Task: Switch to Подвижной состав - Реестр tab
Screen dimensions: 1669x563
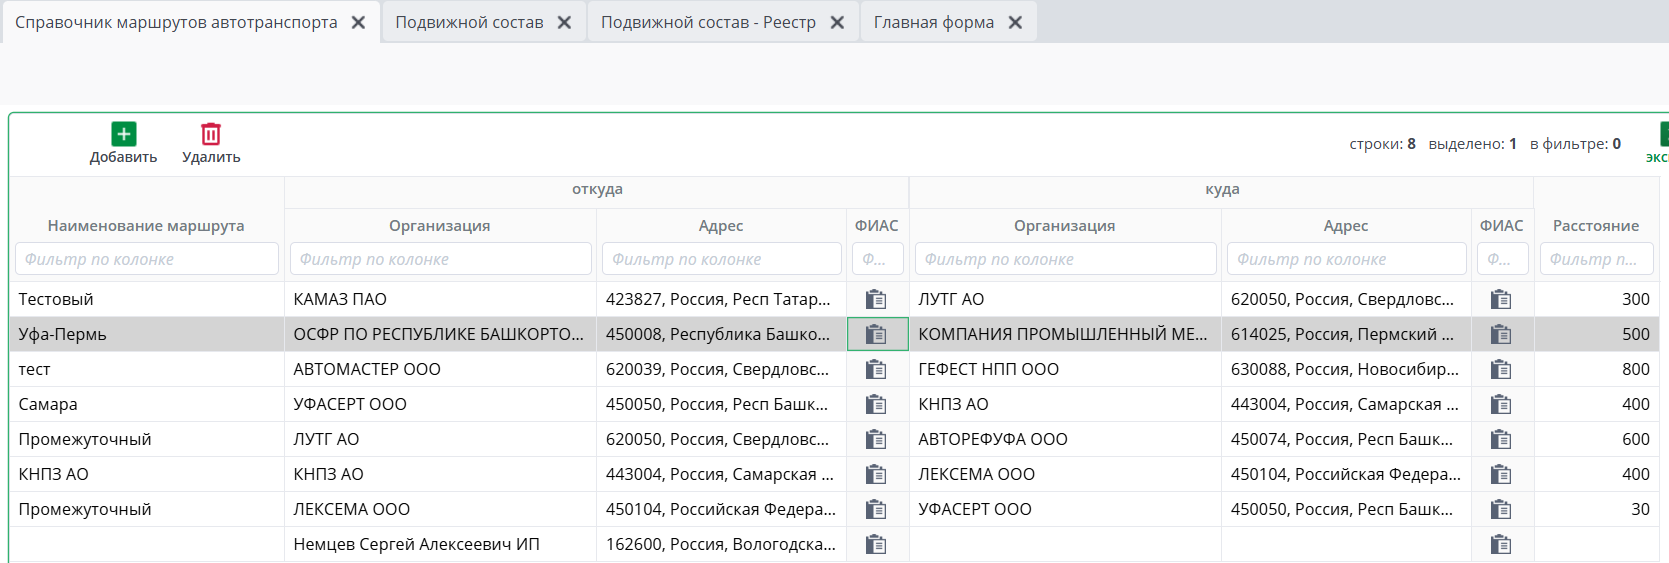Action: tap(708, 22)
